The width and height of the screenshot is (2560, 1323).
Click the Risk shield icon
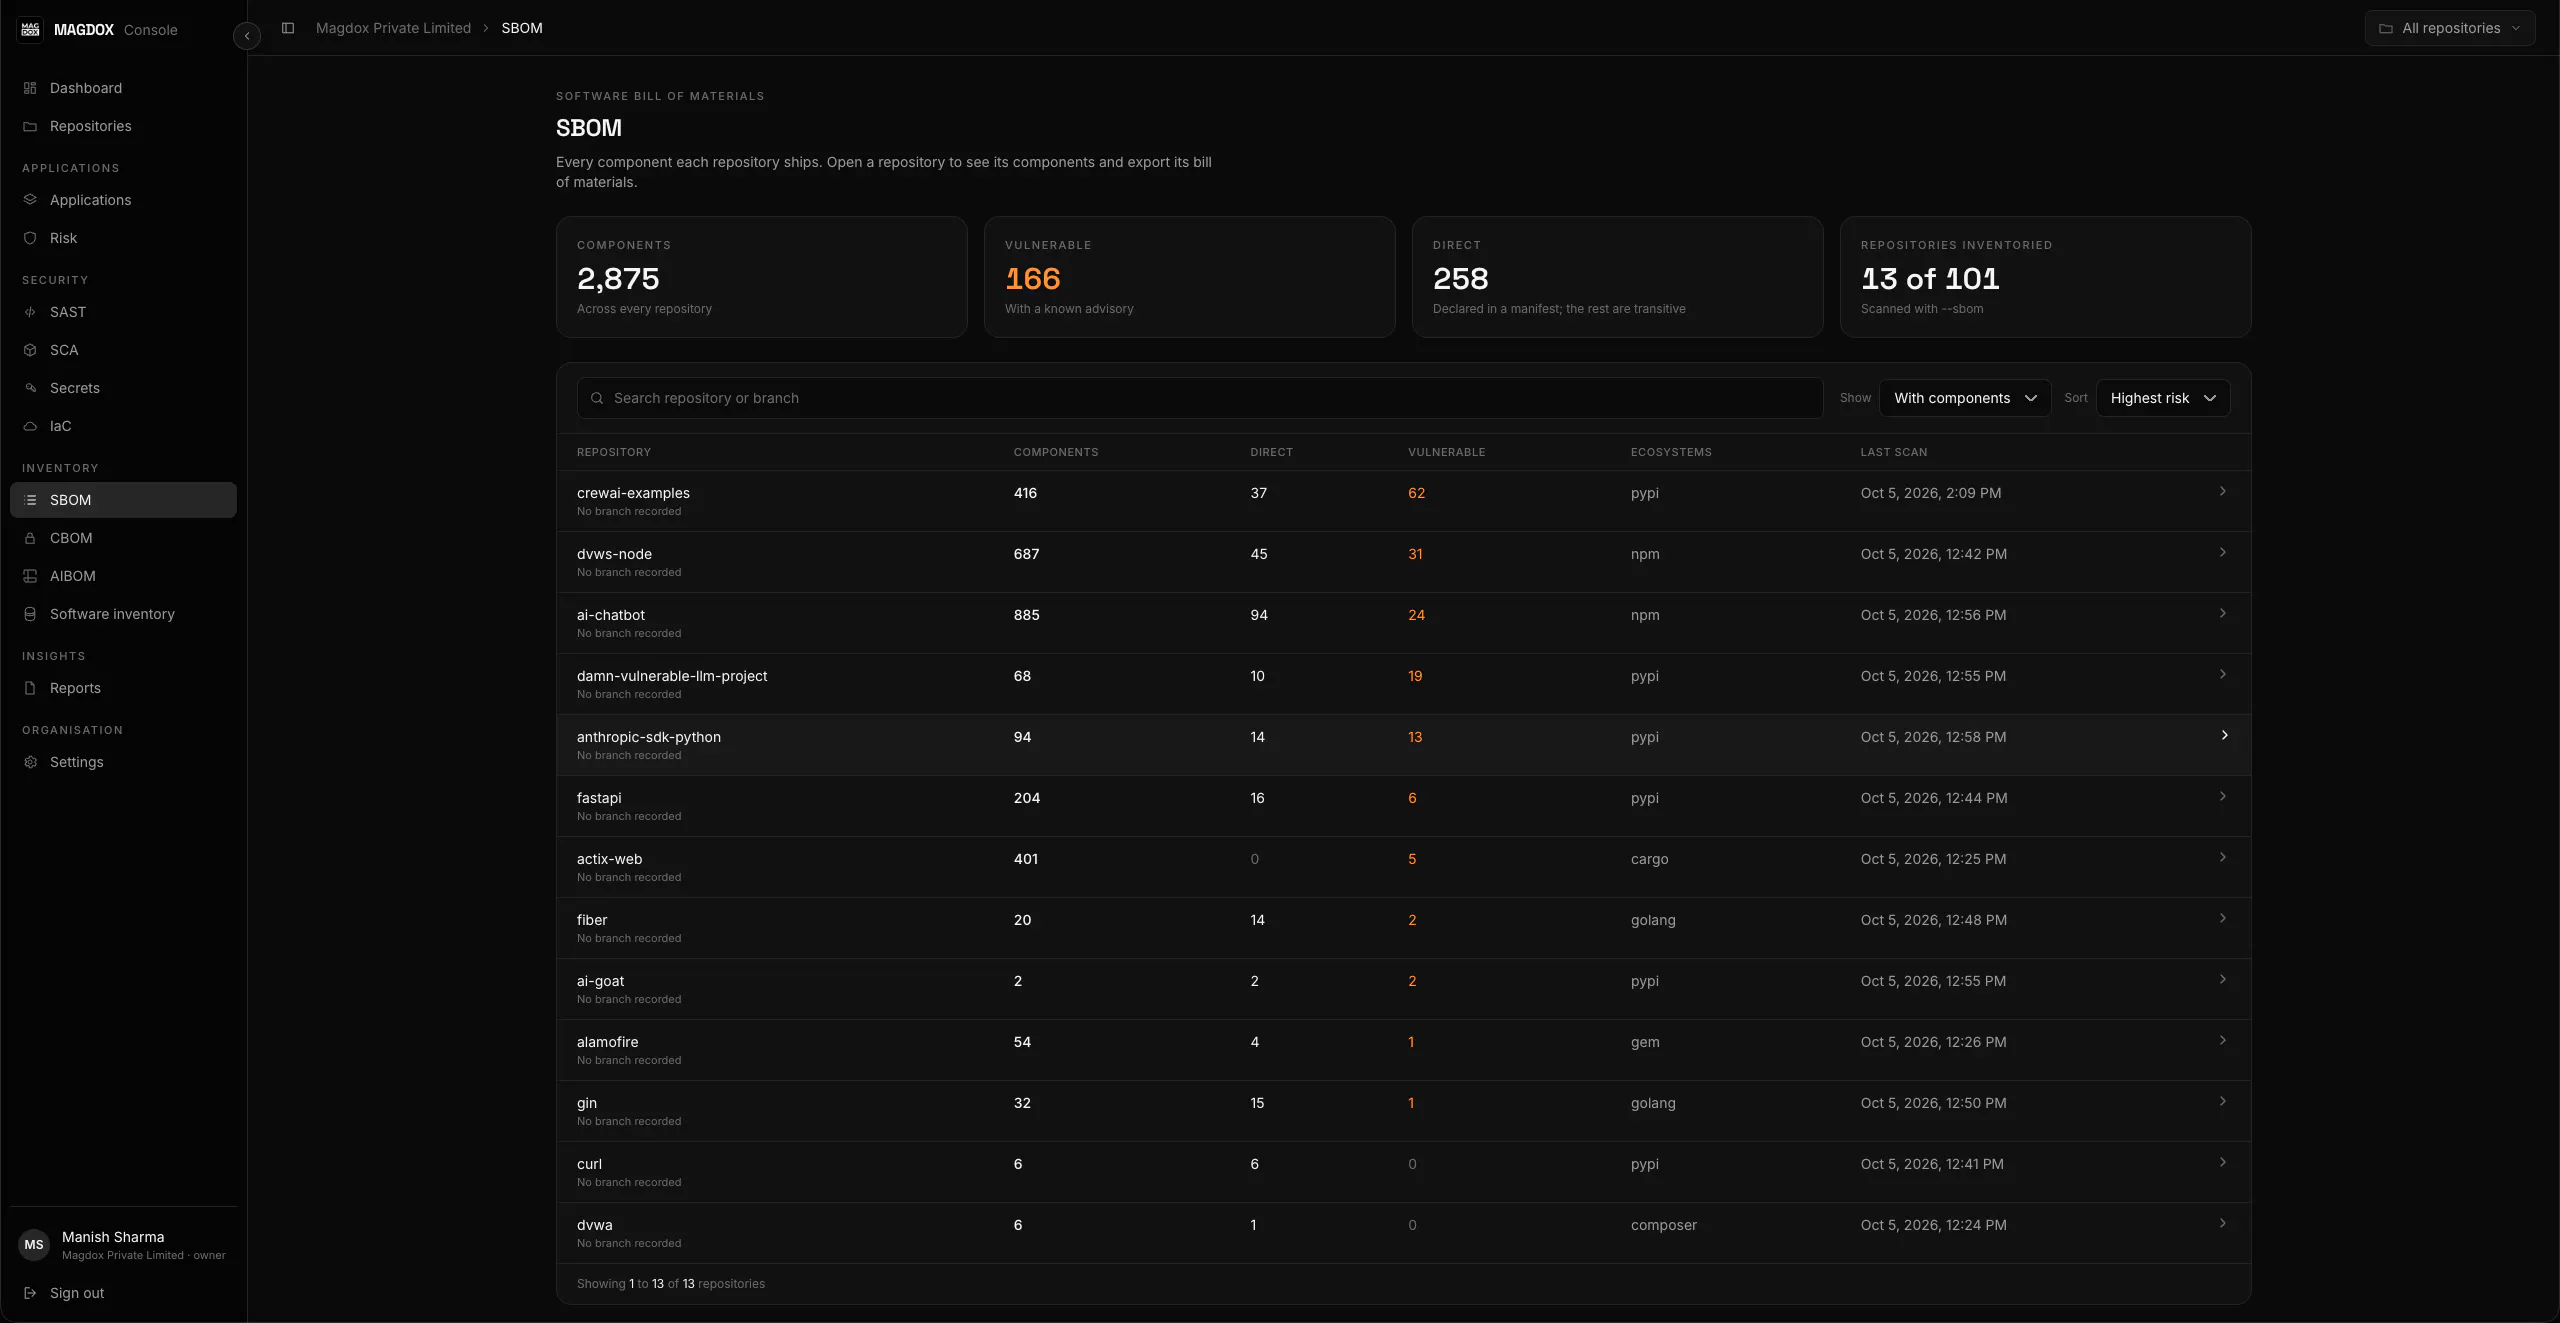30,238
